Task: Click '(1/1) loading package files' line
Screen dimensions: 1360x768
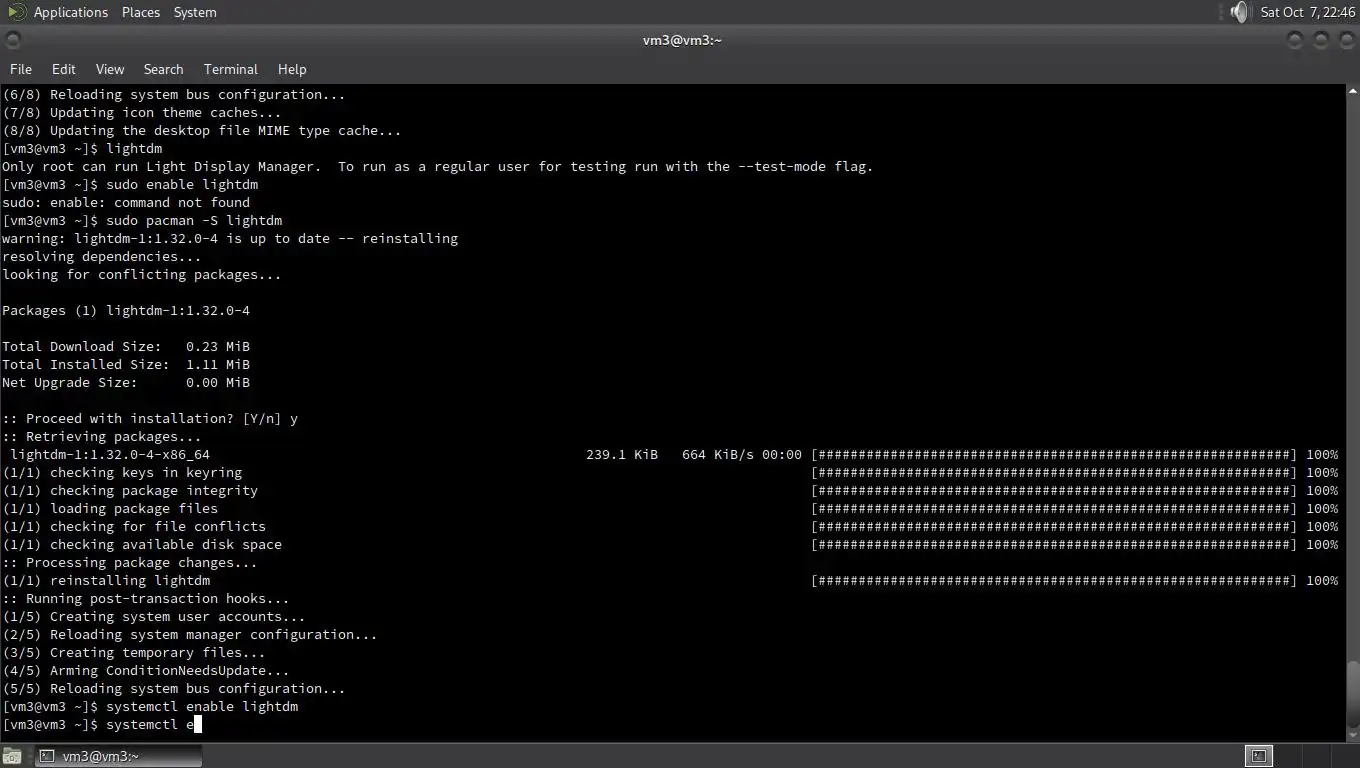Action: [110, 508]
